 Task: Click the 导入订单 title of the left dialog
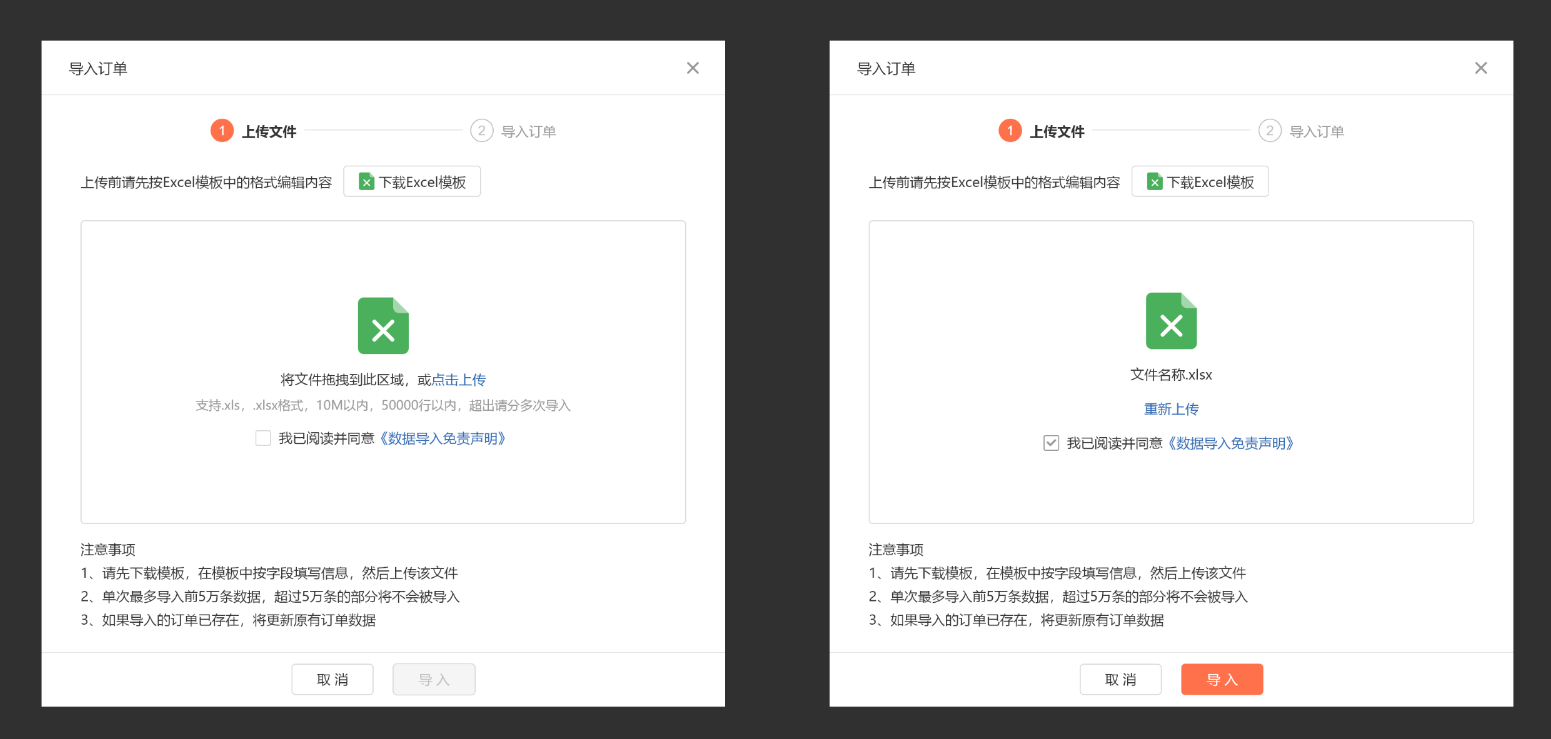pyautogui.click(x=98, y=68)
